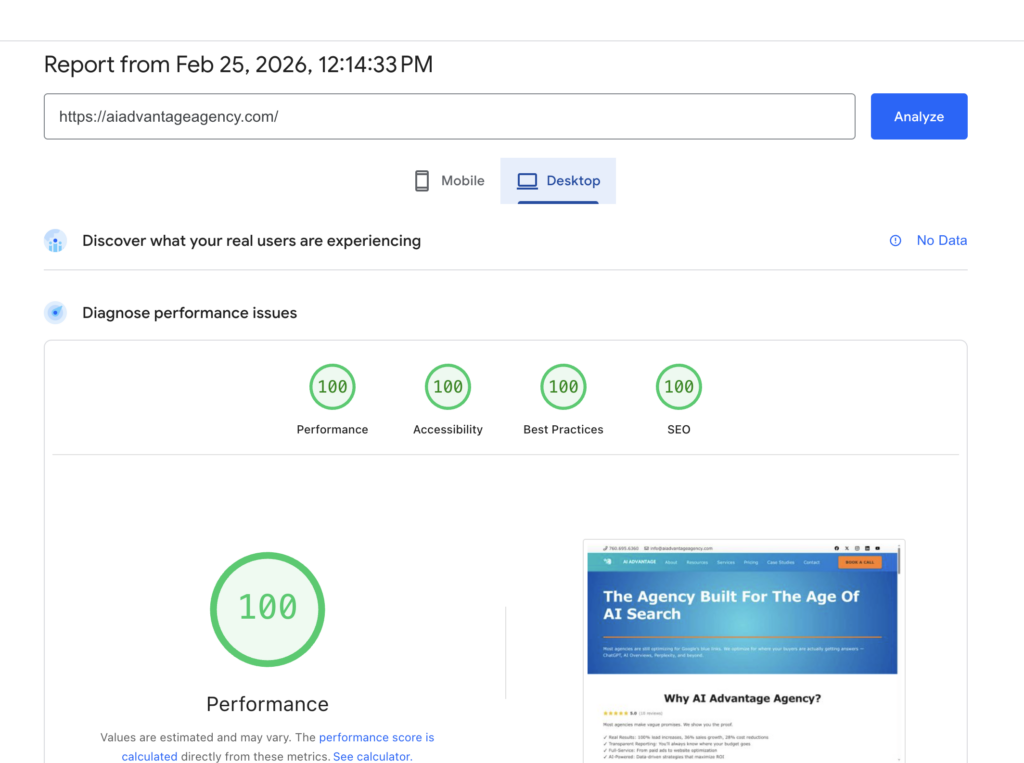Click the info icon beside No Data

tap(893, 240)
